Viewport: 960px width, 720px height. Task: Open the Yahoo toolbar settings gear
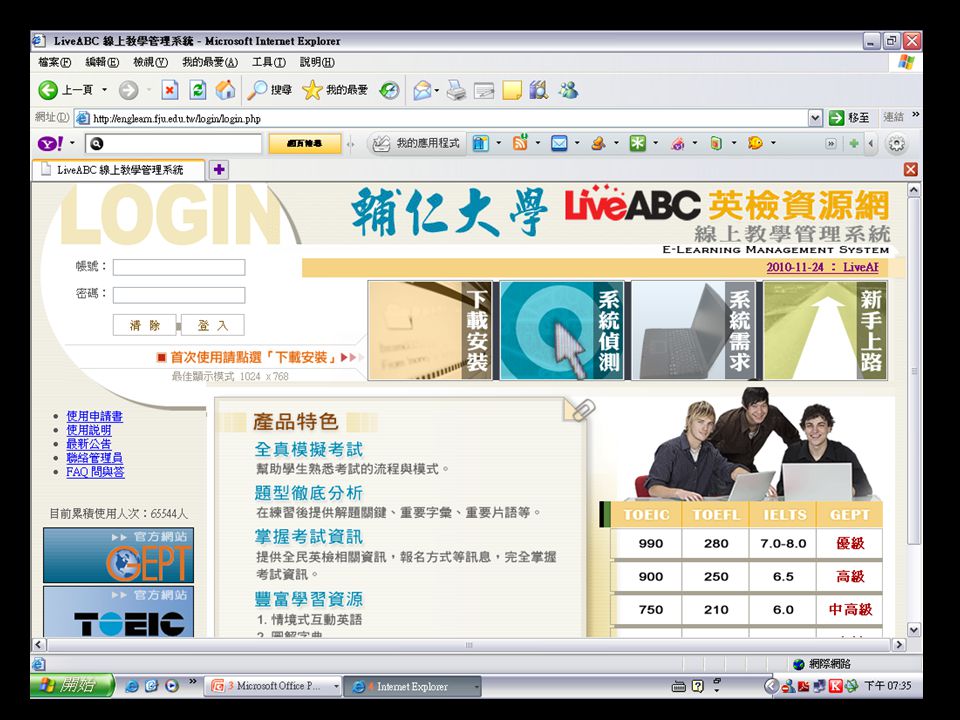pos(896,143)
